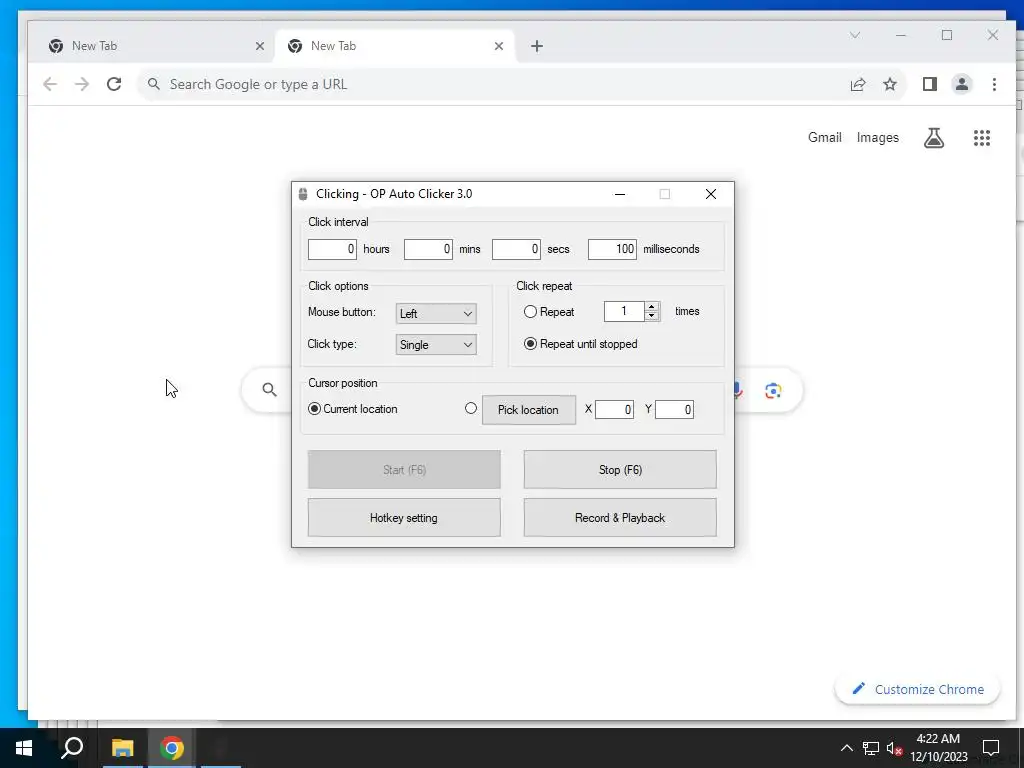Click the X coordinate field
The height and width of the screenshot is (768, 1024).
[x=615, y=409]
